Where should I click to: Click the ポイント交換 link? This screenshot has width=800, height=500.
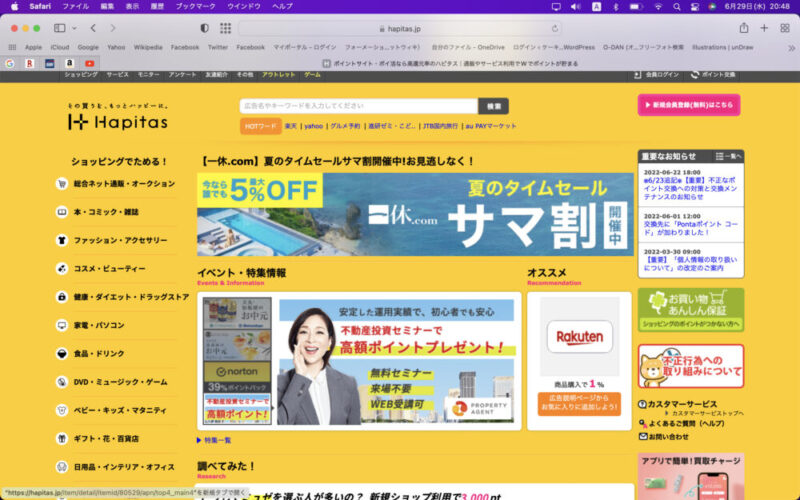[x=713, y=74]
